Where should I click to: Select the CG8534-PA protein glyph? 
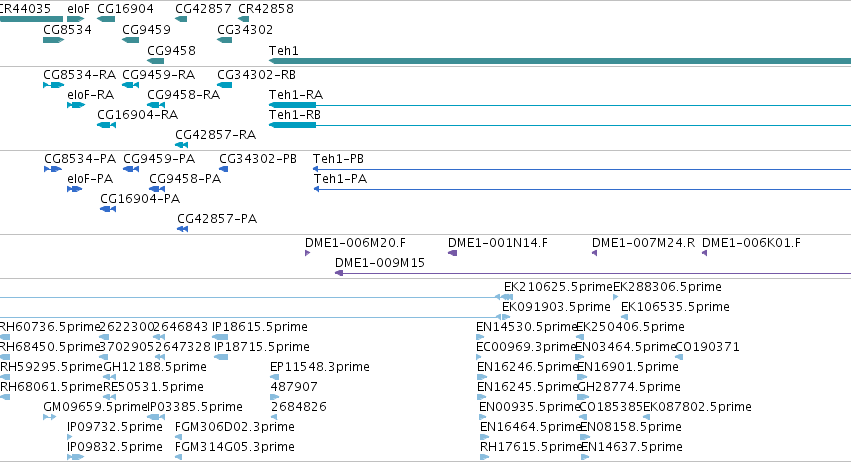coord(53,169)
